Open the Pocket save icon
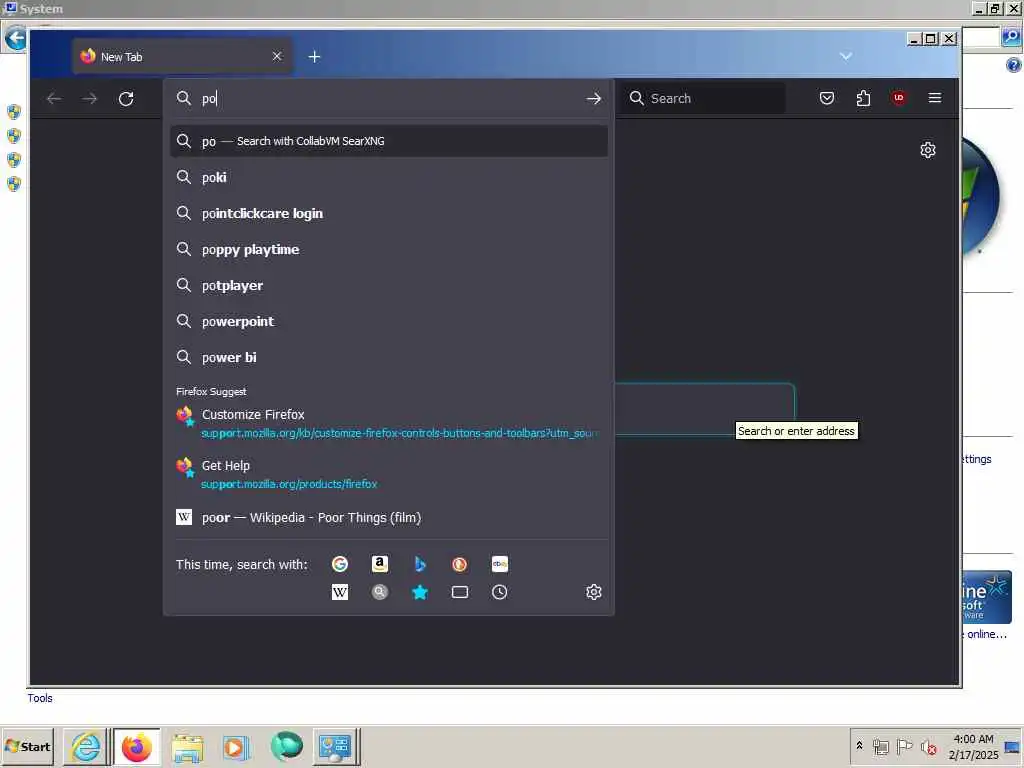The height and width of the screenshot is (768, 1024). [827, 98]
